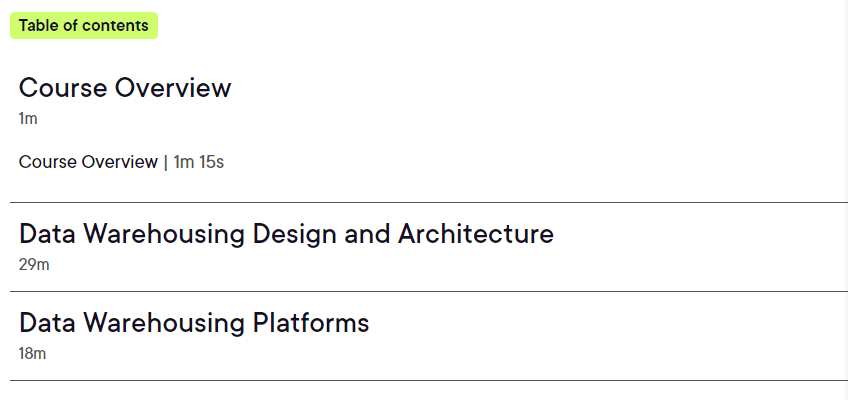Click the divider line below Course Overview lesson
The height and width of the screenshot is (400, 852).
[x=428, y=202]
